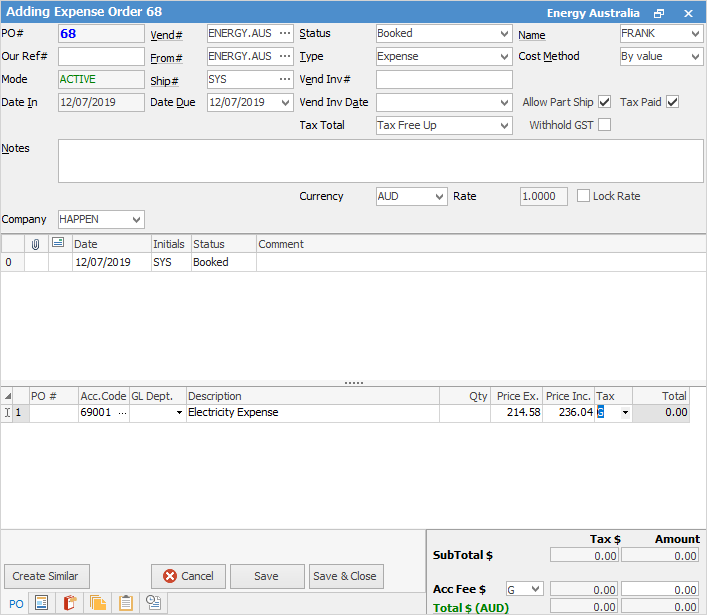Expand the Tax Total dropdown
The width and height of the screenshot is (707, 615).
pyautogui.click(x=503, y=125)
